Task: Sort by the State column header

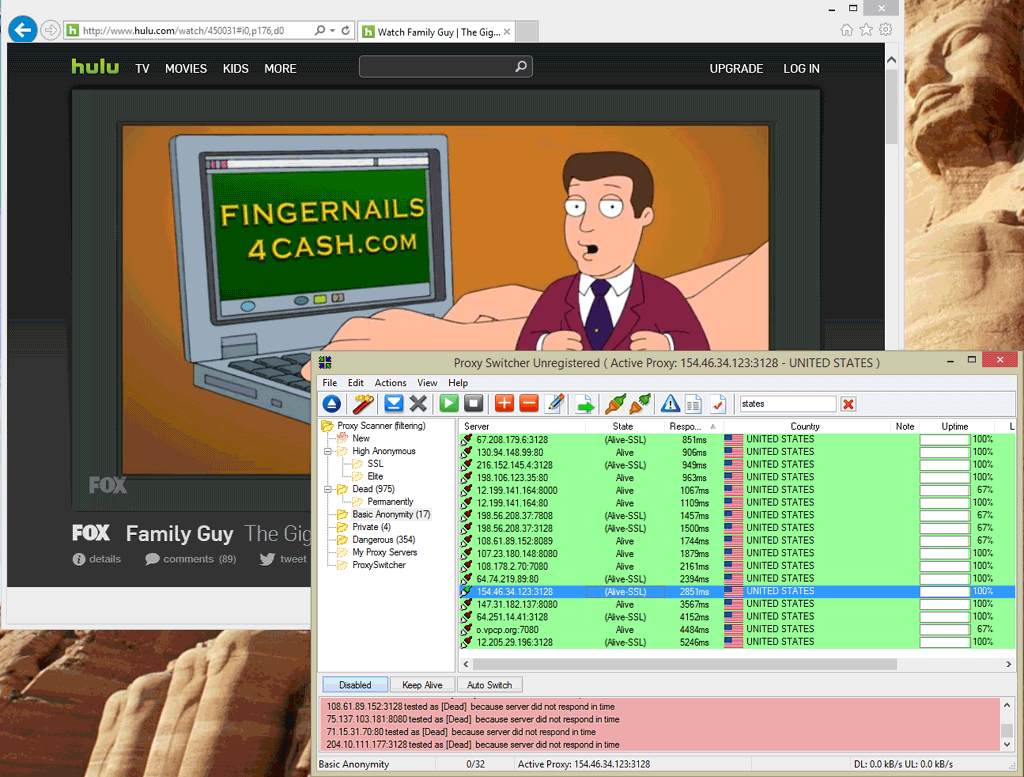Action: (624, 426)
